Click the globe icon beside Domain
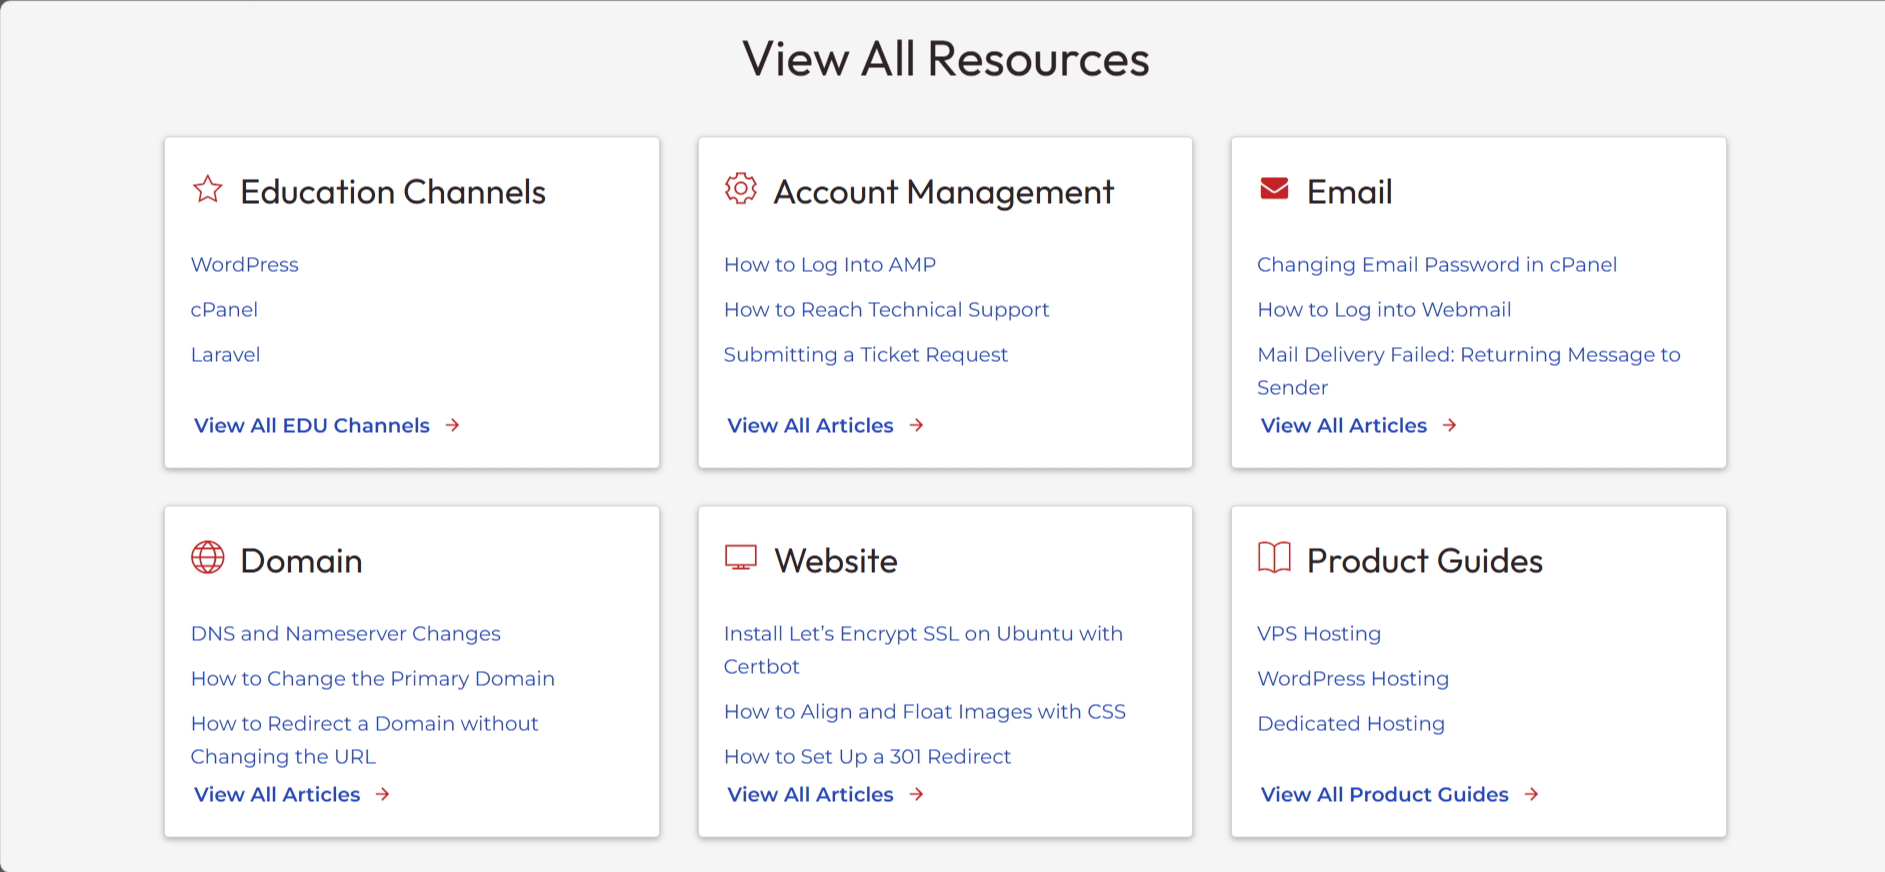Screen dimensions: 1885x872 pyautogui.click(x=208, y=557)
